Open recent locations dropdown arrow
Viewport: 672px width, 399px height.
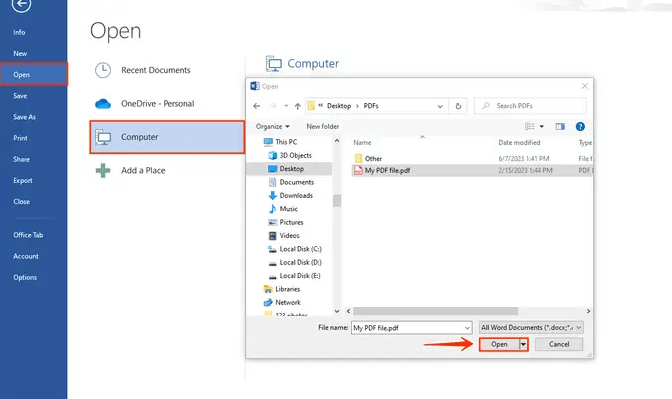[286, 106]
